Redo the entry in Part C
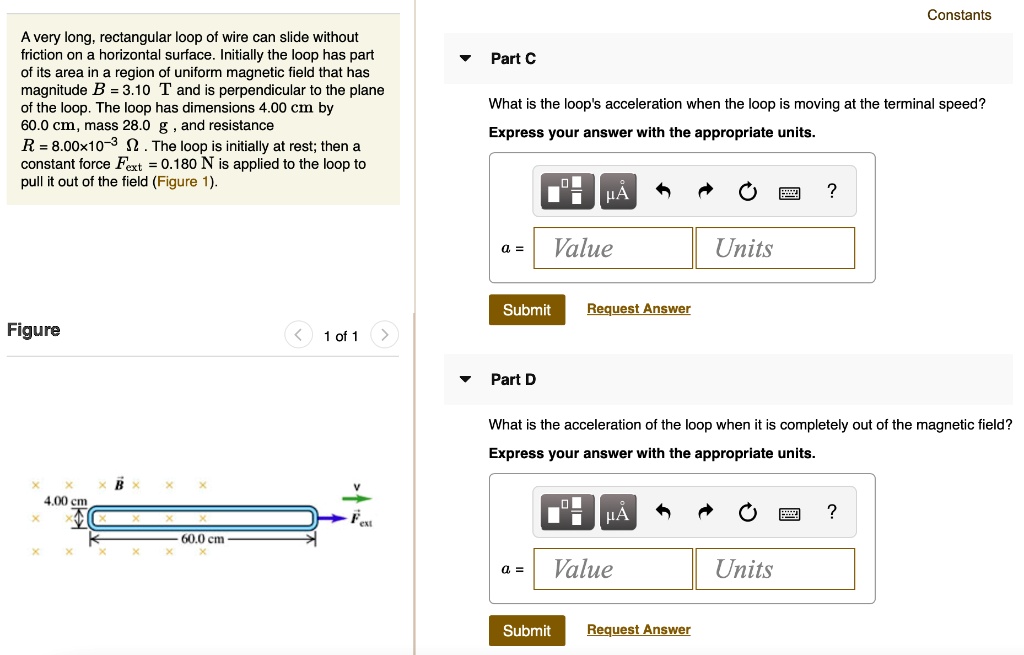1024x655 pixels. pos(704,192)
